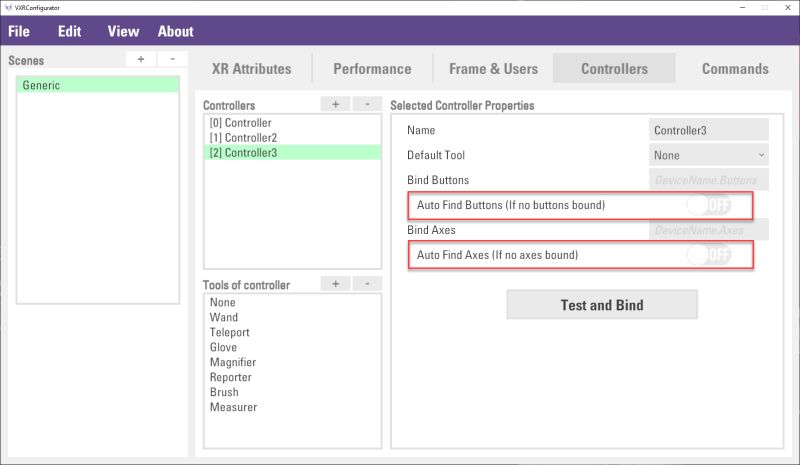Select Measurer tool in list

click(292, 407)
